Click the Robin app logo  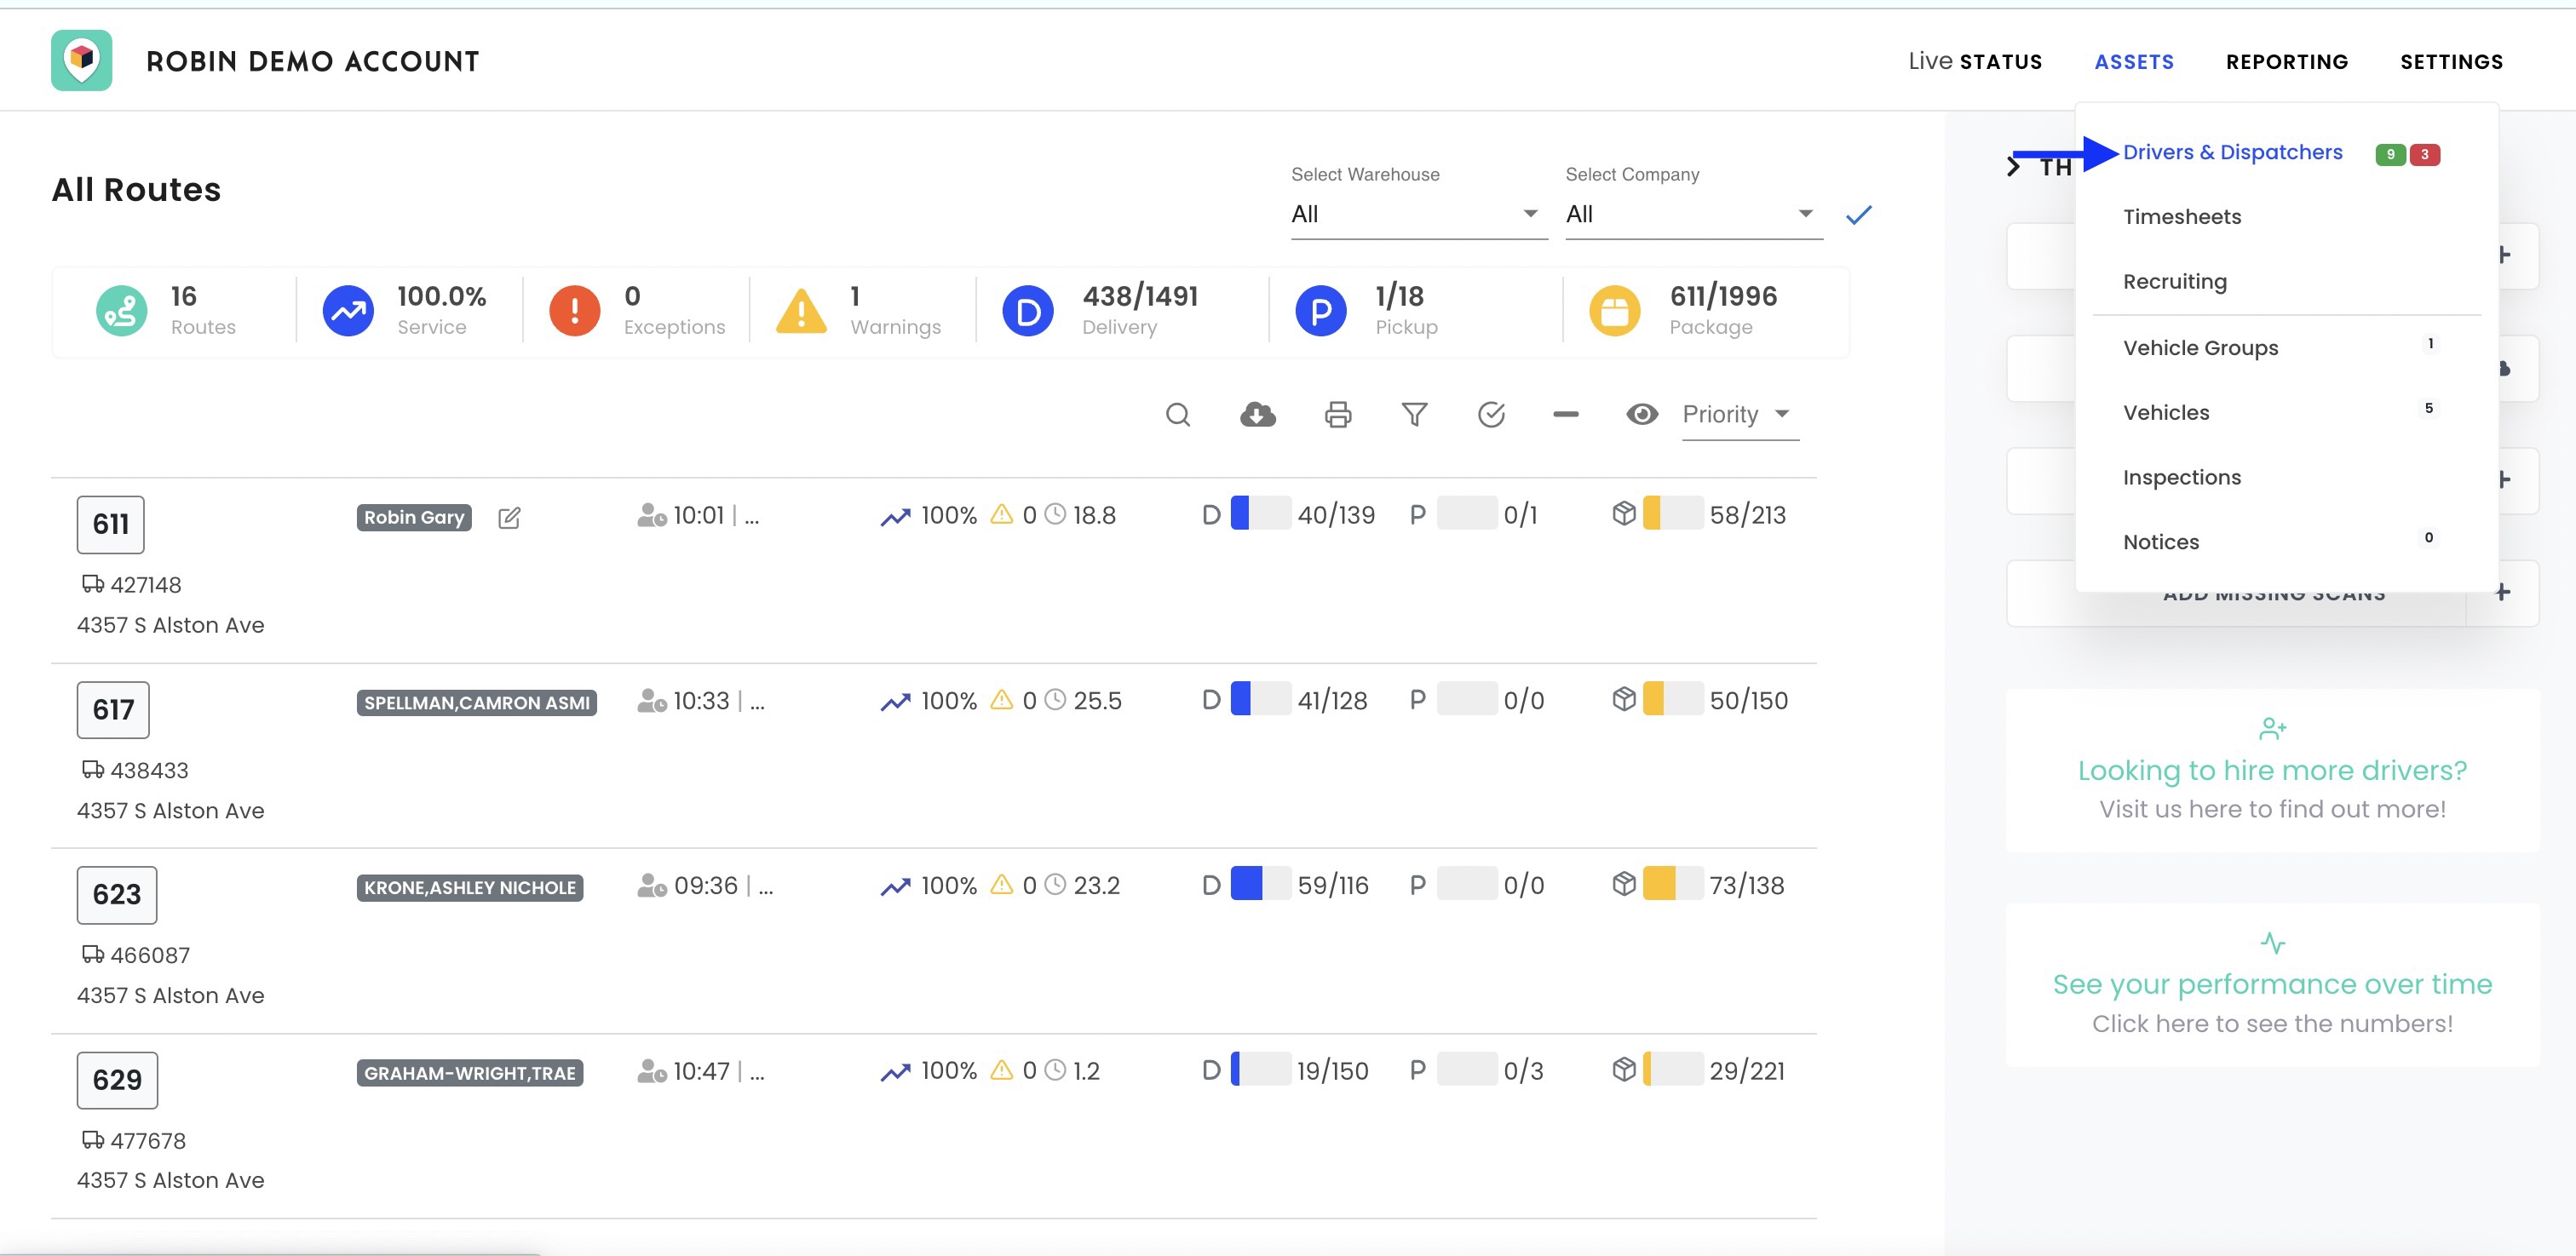[x=82, y=61]
